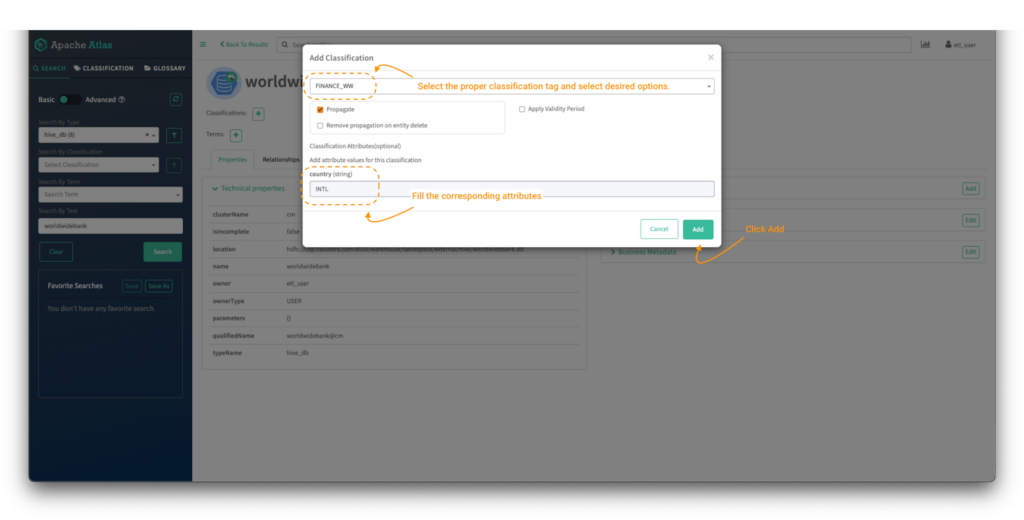Enable Remove propagation on entity delete

coord(320,126)
